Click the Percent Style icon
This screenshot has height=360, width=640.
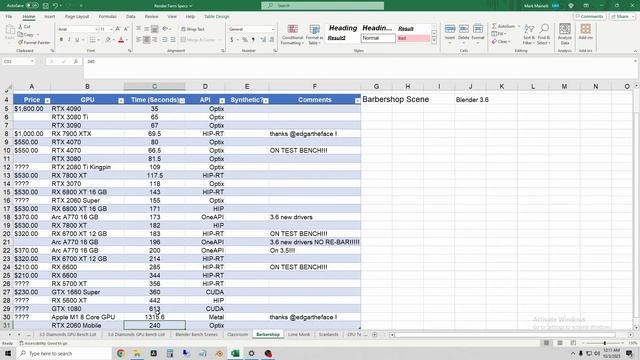(x=244, y=40)
